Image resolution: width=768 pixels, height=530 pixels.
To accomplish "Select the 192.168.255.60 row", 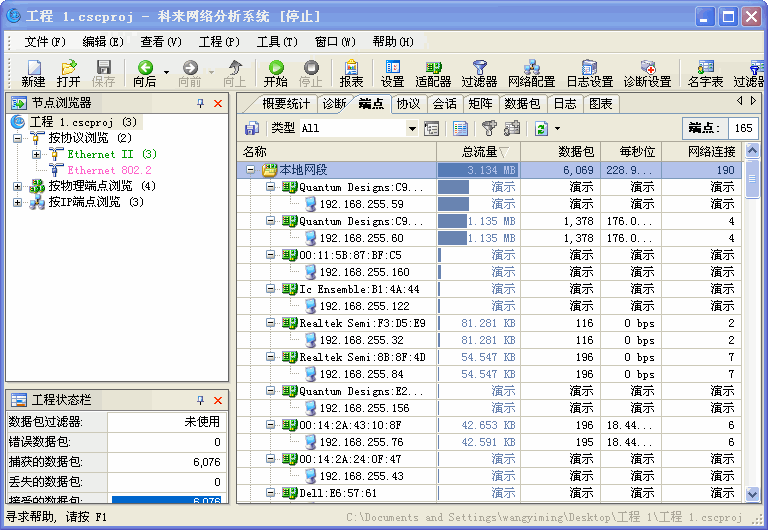I will (489, 238).
